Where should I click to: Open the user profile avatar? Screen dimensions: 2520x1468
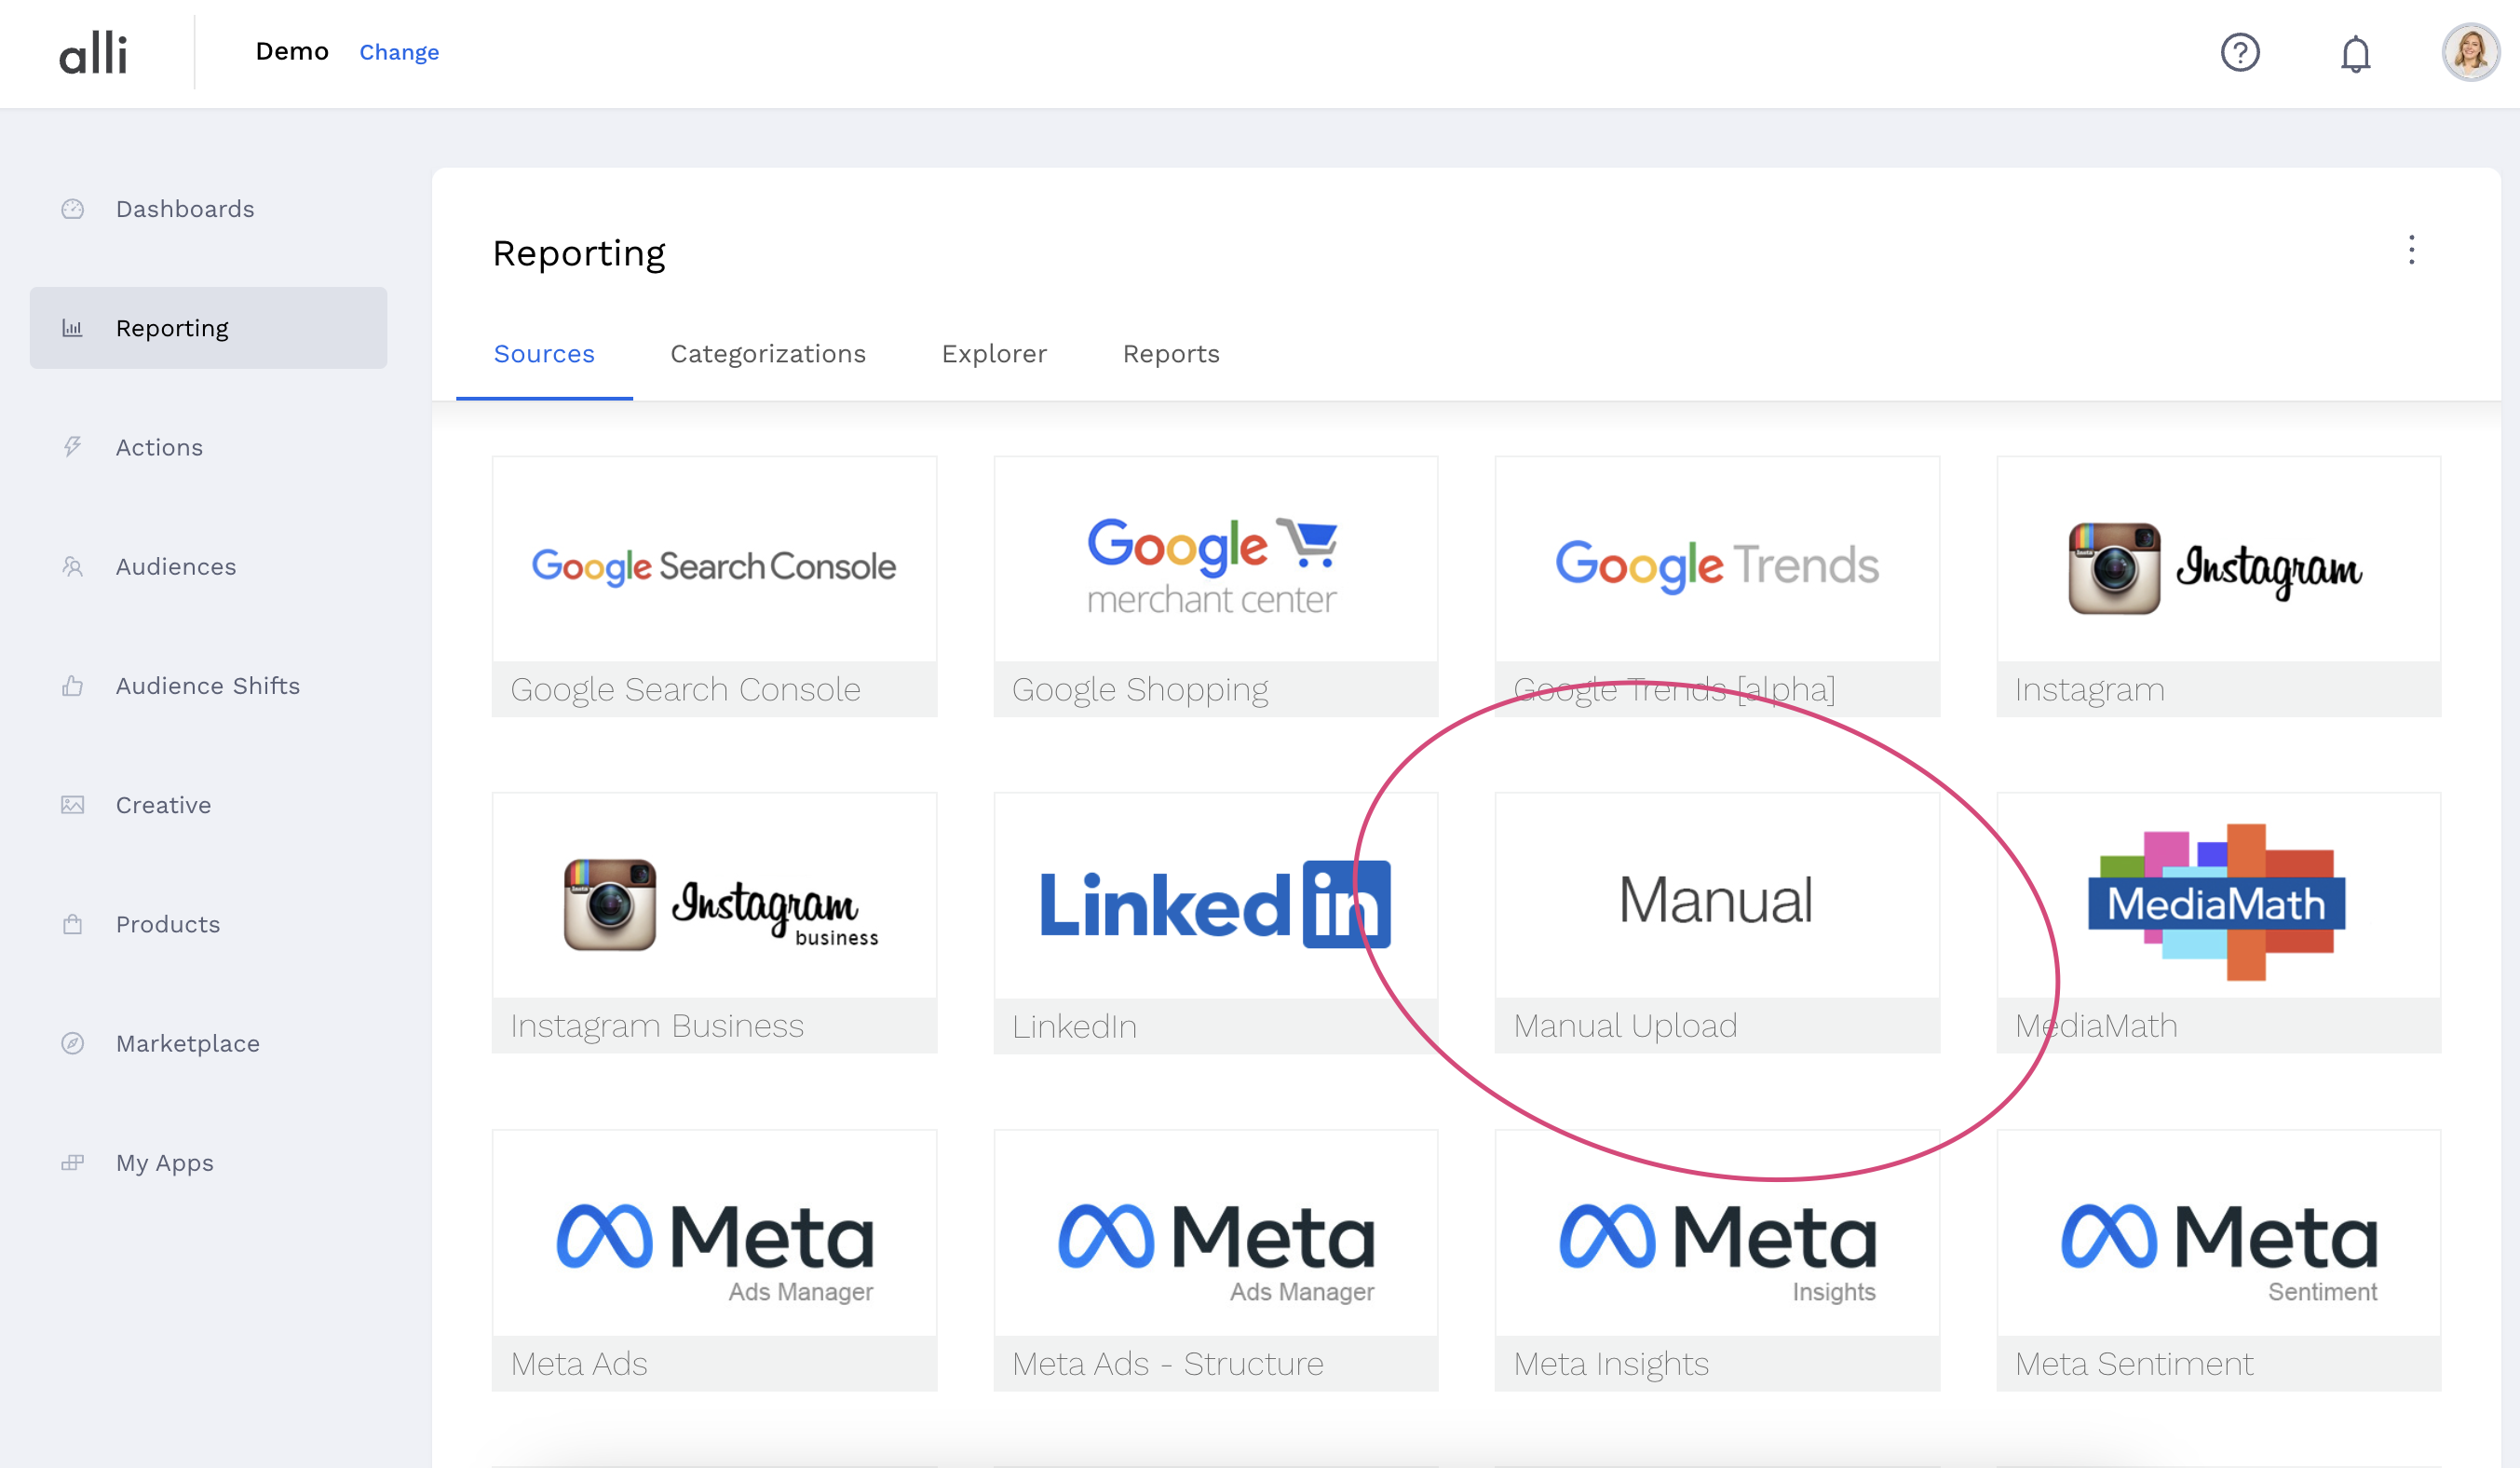click(2470, 52)
